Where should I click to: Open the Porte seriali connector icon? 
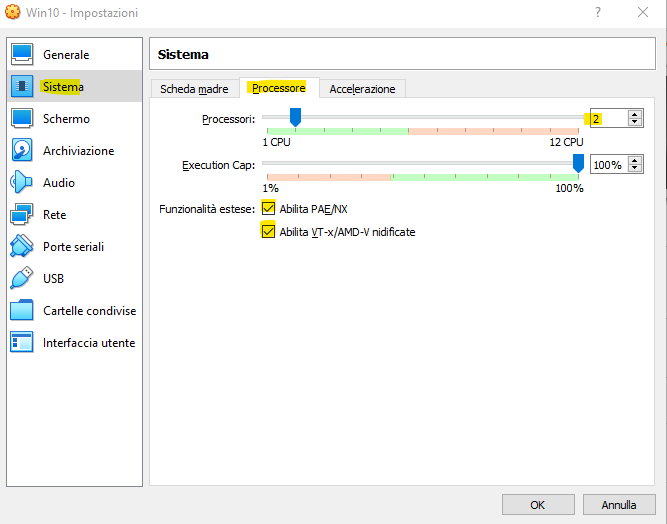(x=22, y=246)
